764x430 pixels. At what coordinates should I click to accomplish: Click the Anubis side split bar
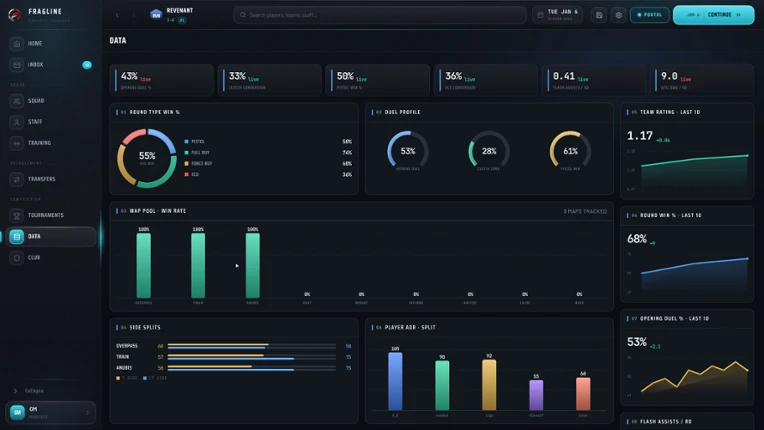(x=251, y=368)
